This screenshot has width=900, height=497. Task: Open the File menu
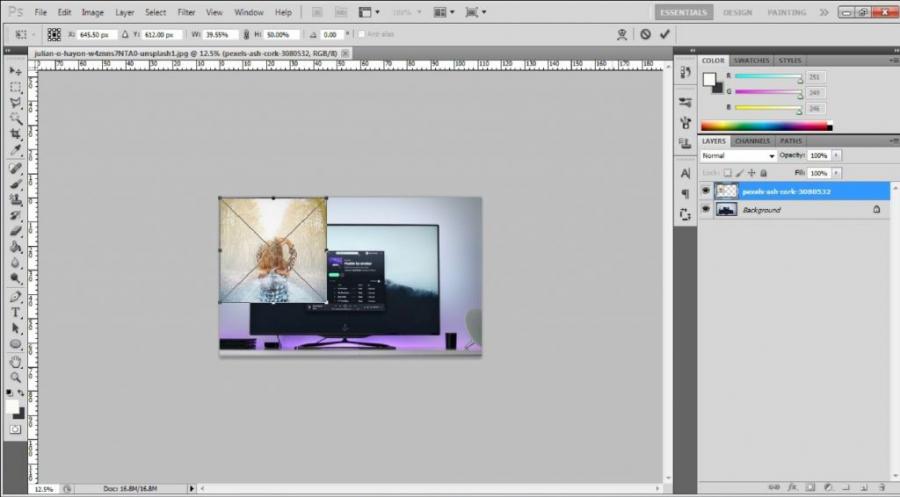40,12
